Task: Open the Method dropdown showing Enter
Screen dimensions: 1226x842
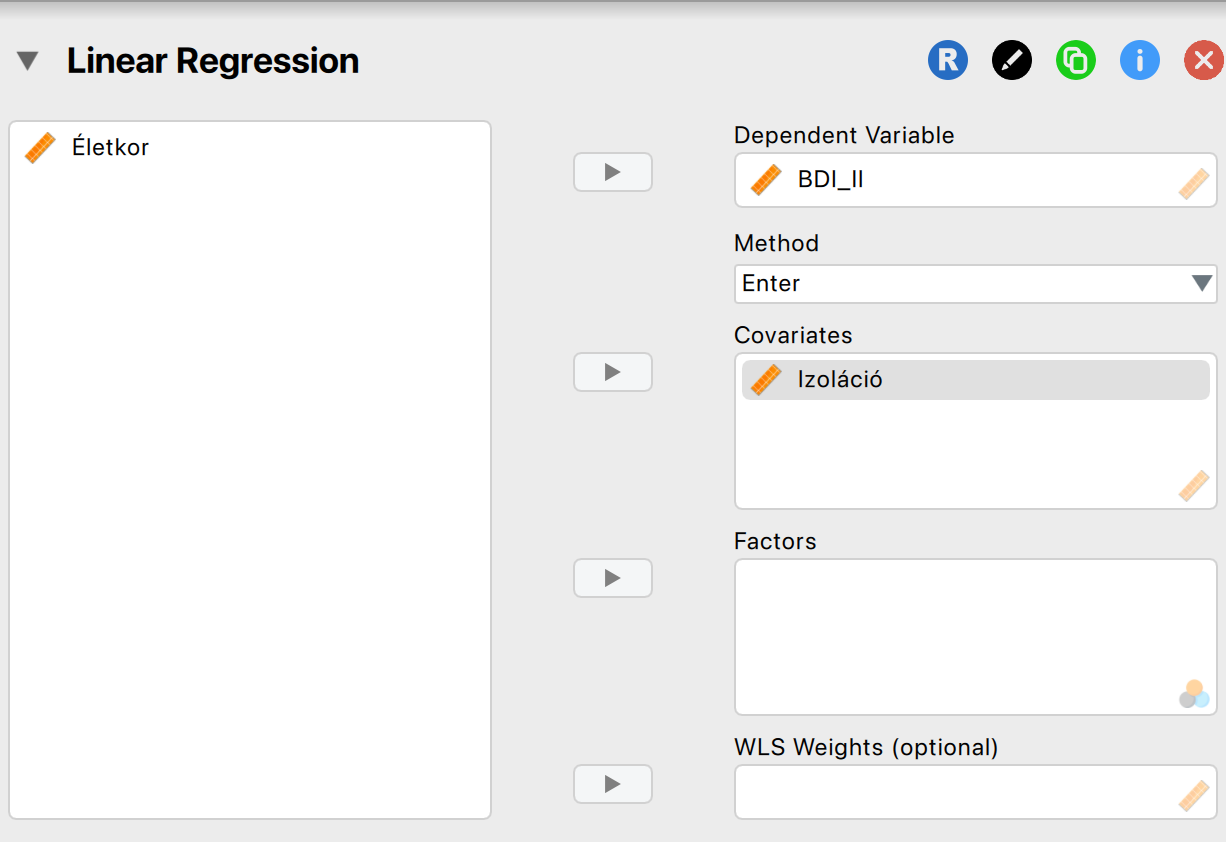Action: click(x=960, y=284)
